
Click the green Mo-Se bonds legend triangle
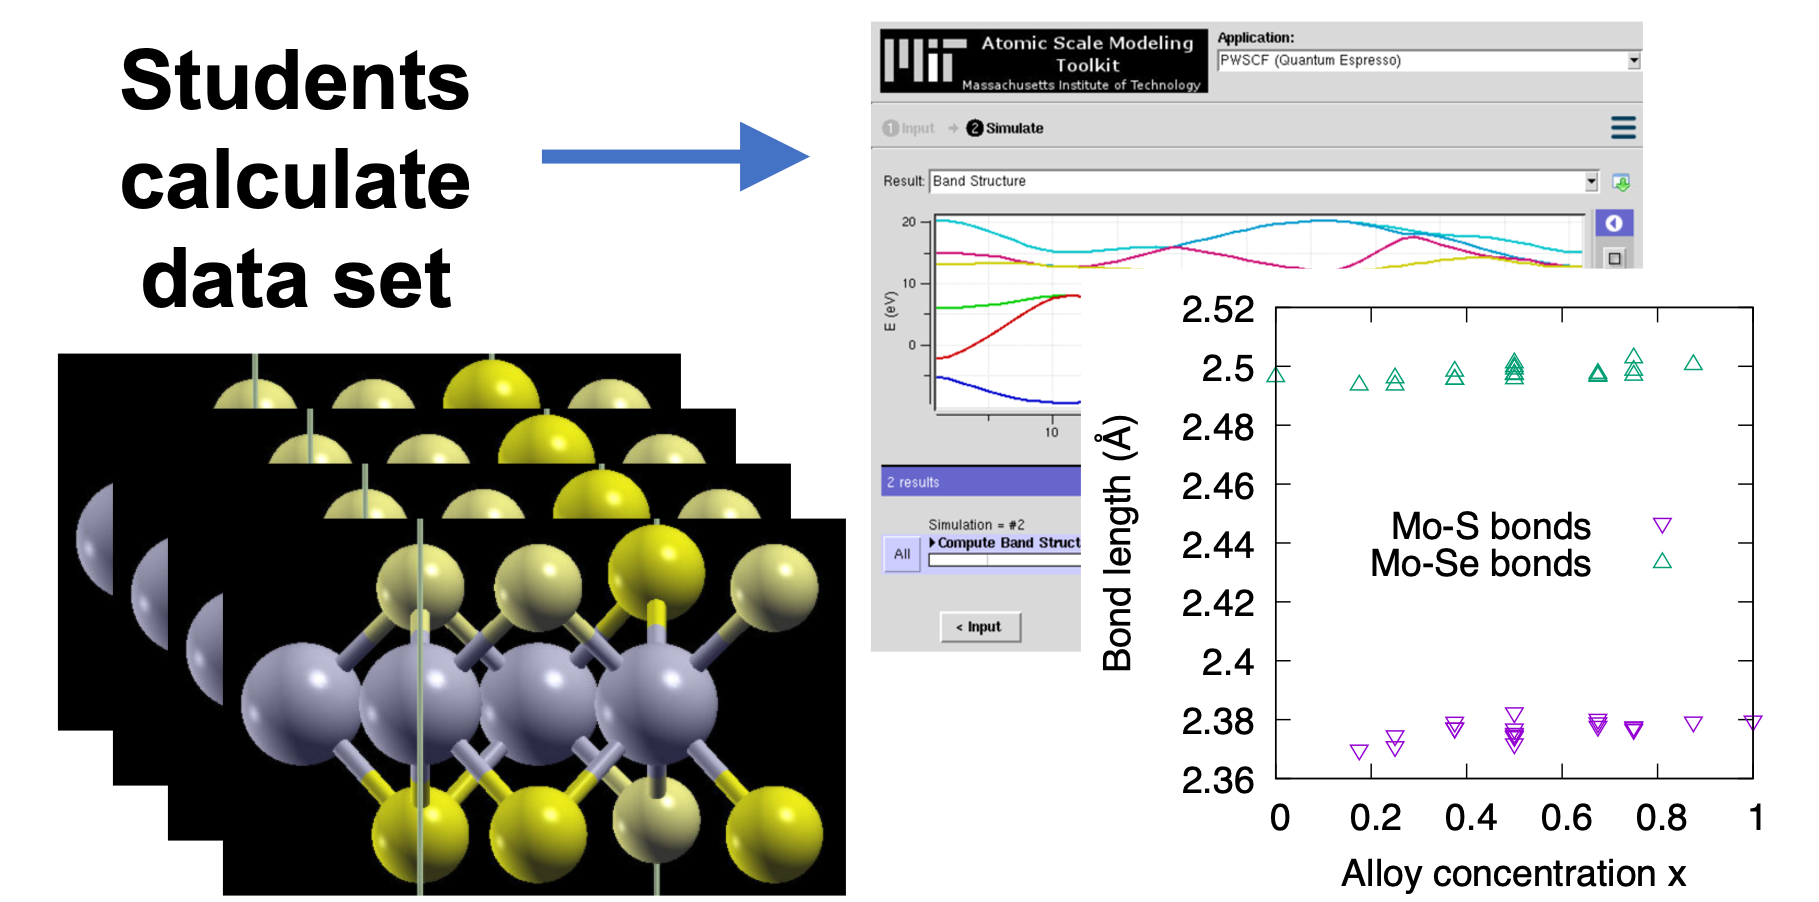(x=1662, y=562)
